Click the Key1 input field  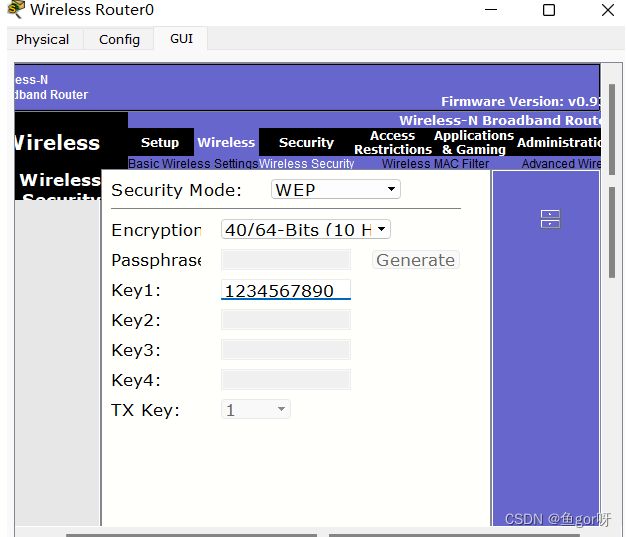(x=286, y=289)
